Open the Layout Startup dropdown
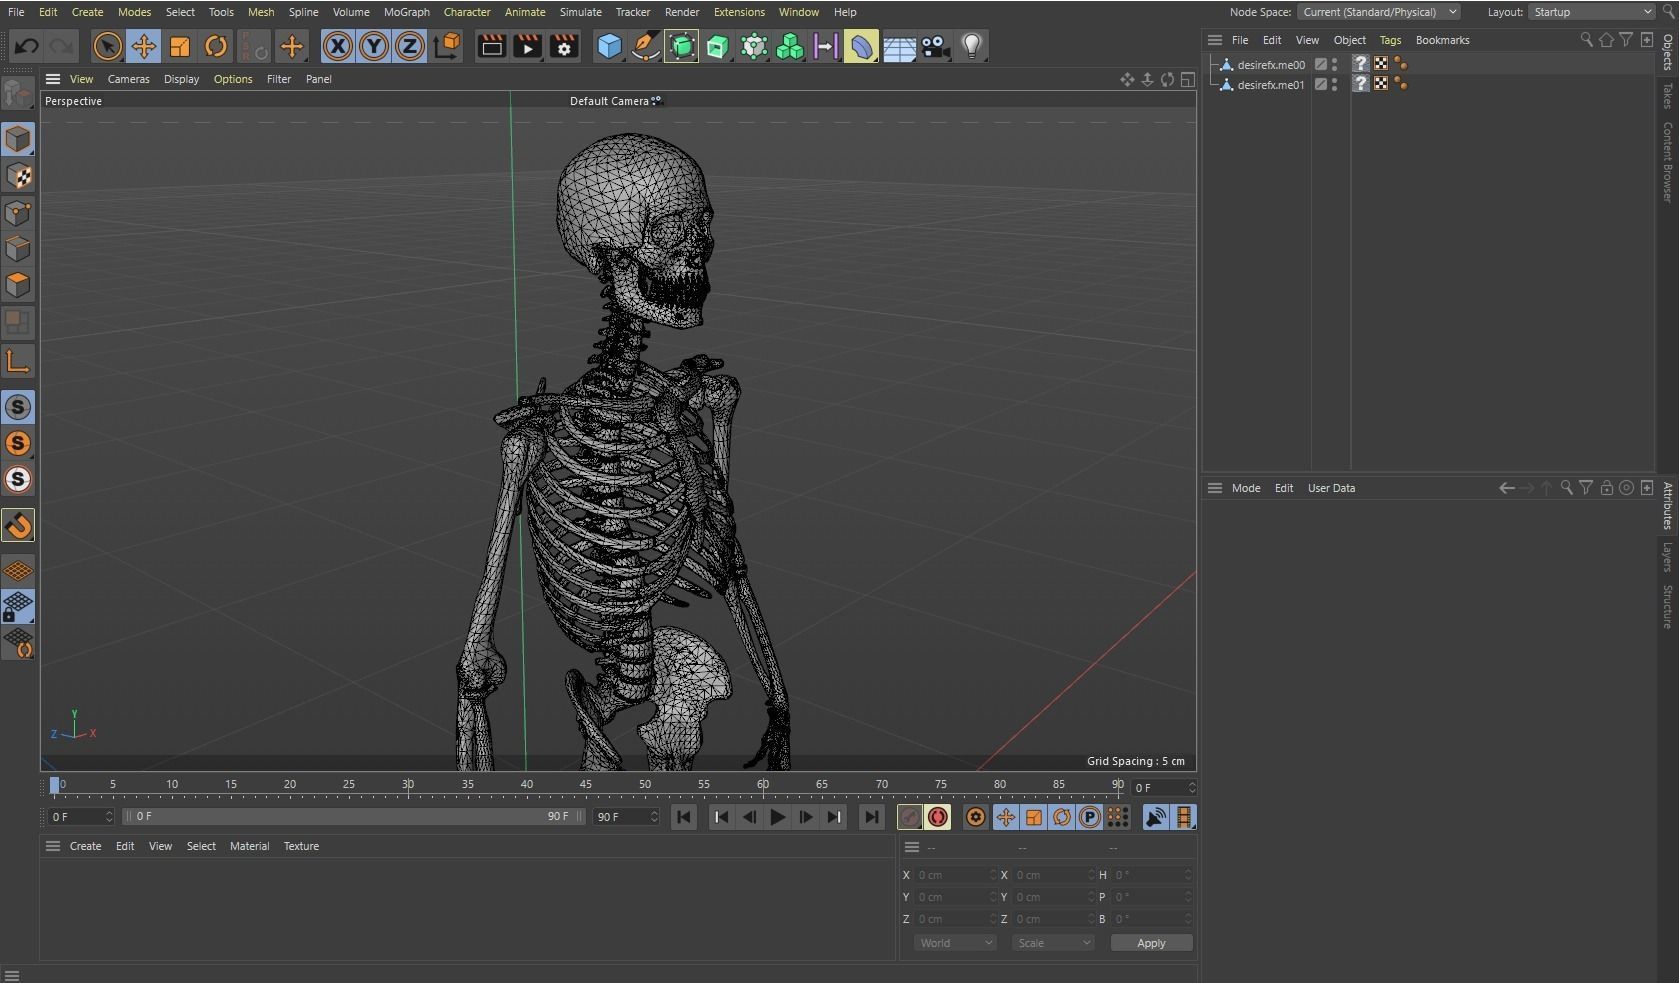Image resolution: width=1679 pixels, height=983 pixels. pyautogui.click(x=1592, y=12)
